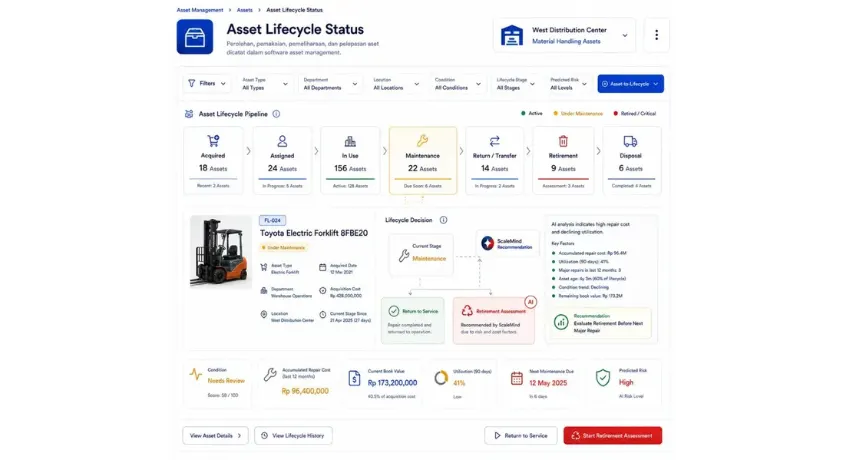Click the recommendation bar chart icon
847x460 pixels.
[x=561, y=323]
